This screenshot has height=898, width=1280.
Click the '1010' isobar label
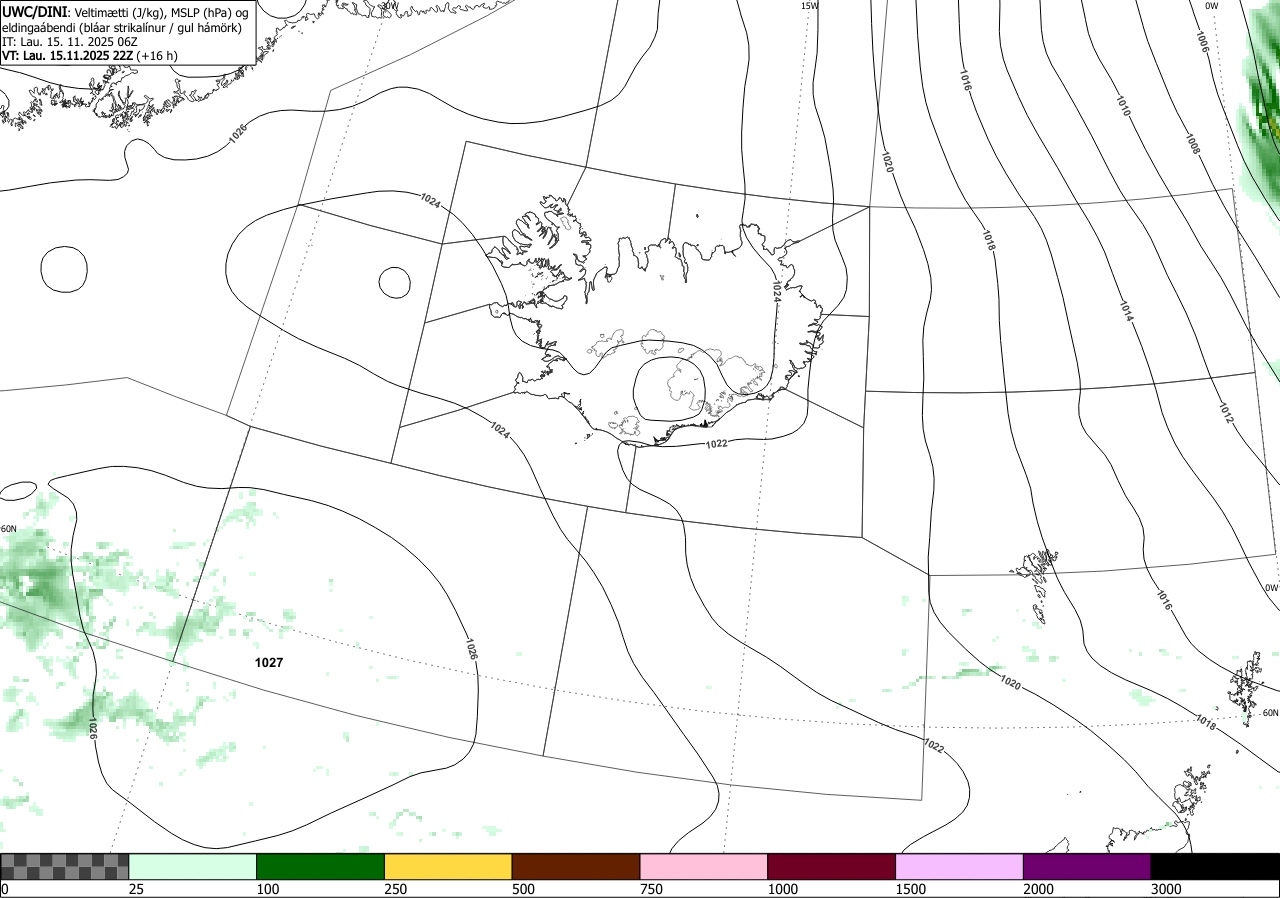pos(1122,107)
